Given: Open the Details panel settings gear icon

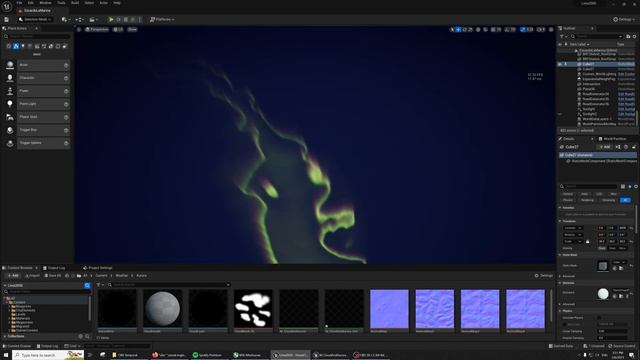Looking at the screenshot, I should (x=636, y=187).
